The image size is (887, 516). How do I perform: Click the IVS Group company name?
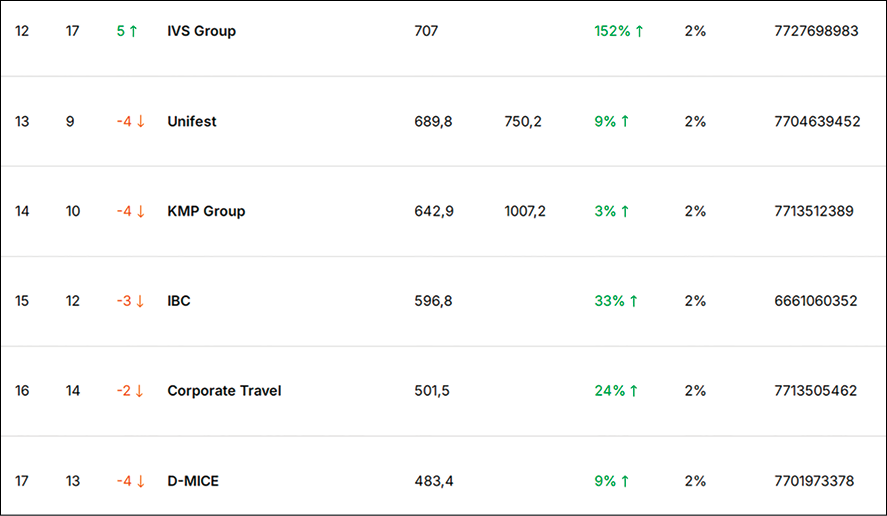click(201, 31)
